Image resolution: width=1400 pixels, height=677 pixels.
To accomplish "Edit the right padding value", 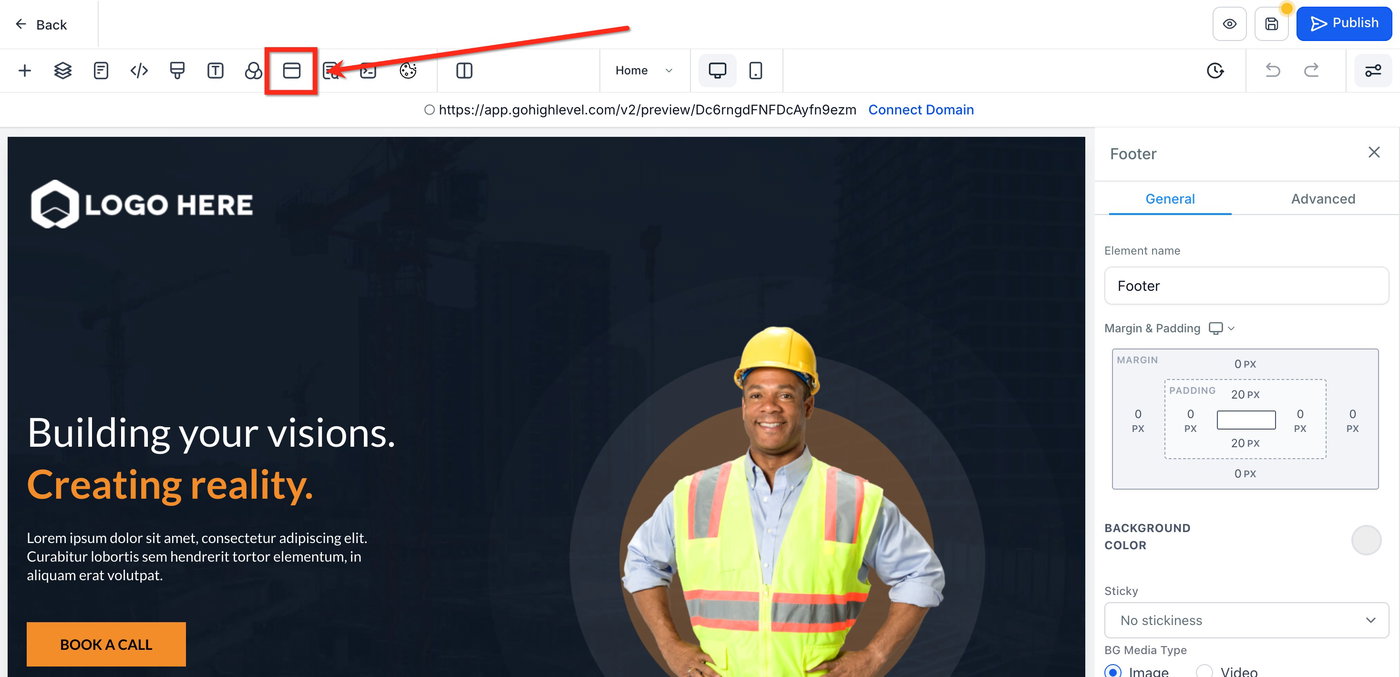I will (x=1300, y=421).
